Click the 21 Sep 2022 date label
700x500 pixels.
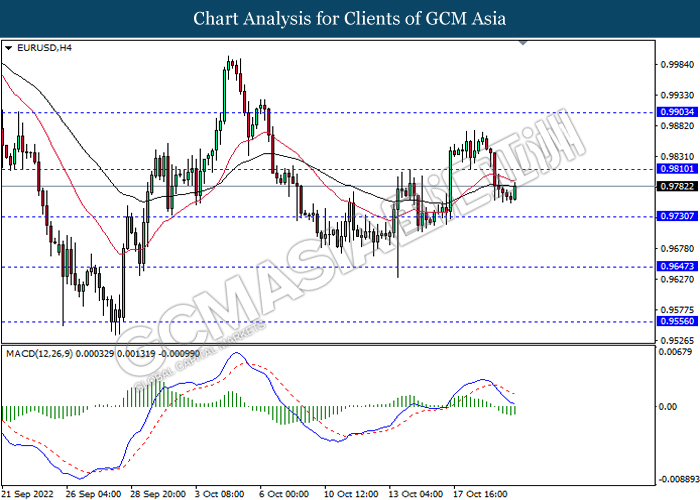point(28,494)
